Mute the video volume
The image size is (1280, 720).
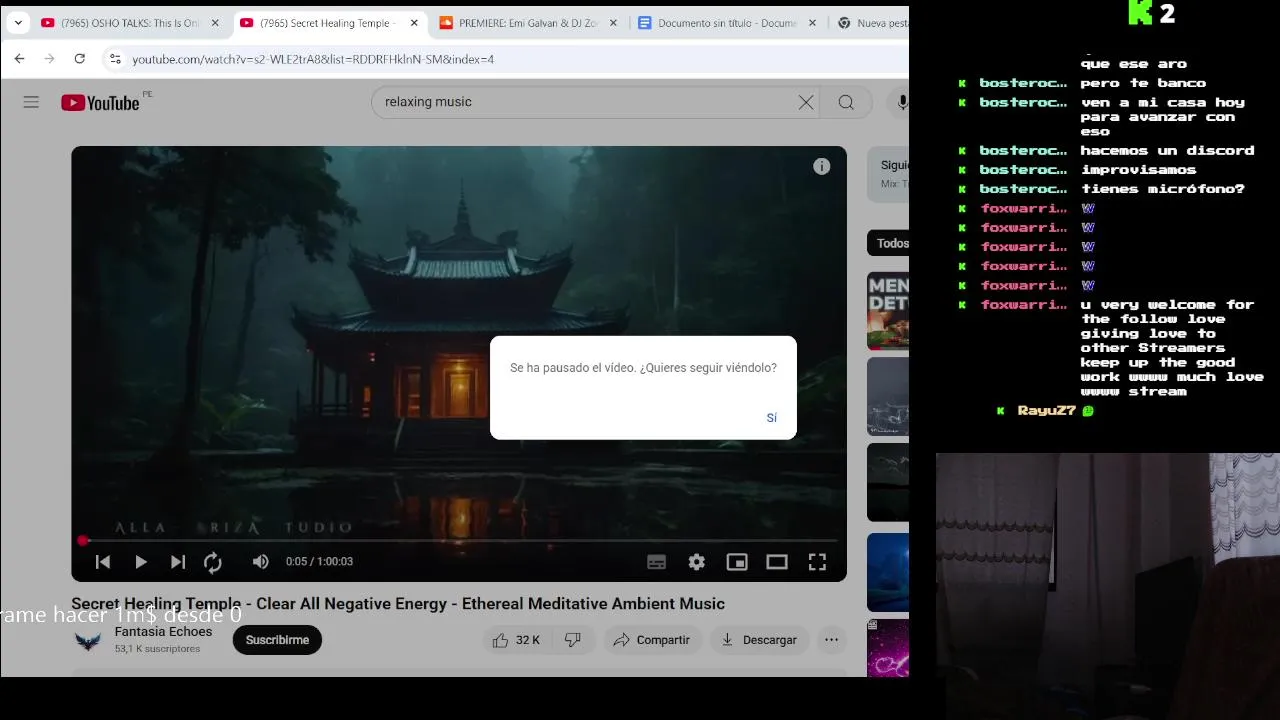[x=261, y=562]
